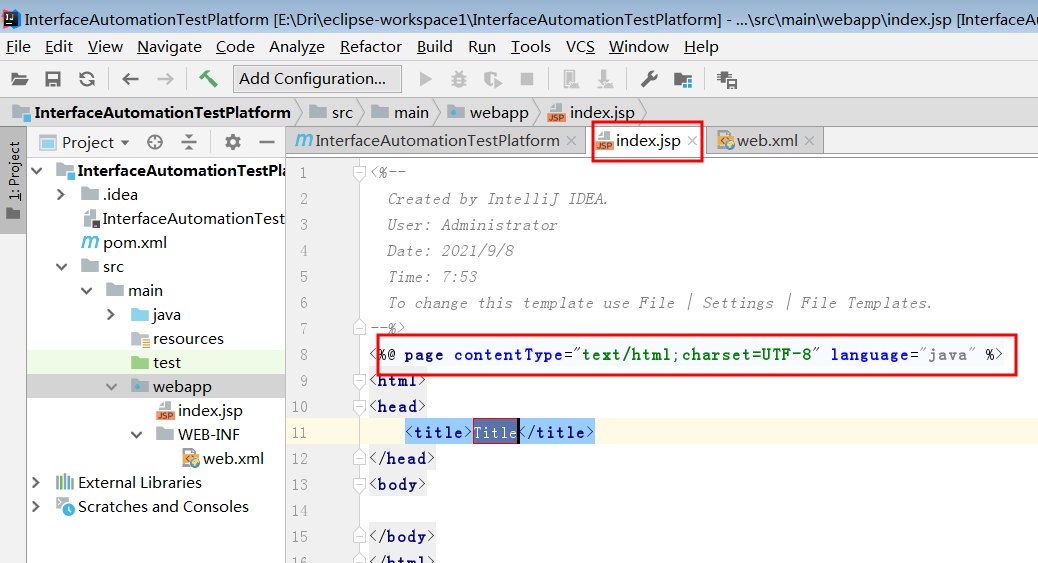This screenshot has height=563, width=1038.
Task: Open the Tools menu
Action: click(x=530, y=47)
